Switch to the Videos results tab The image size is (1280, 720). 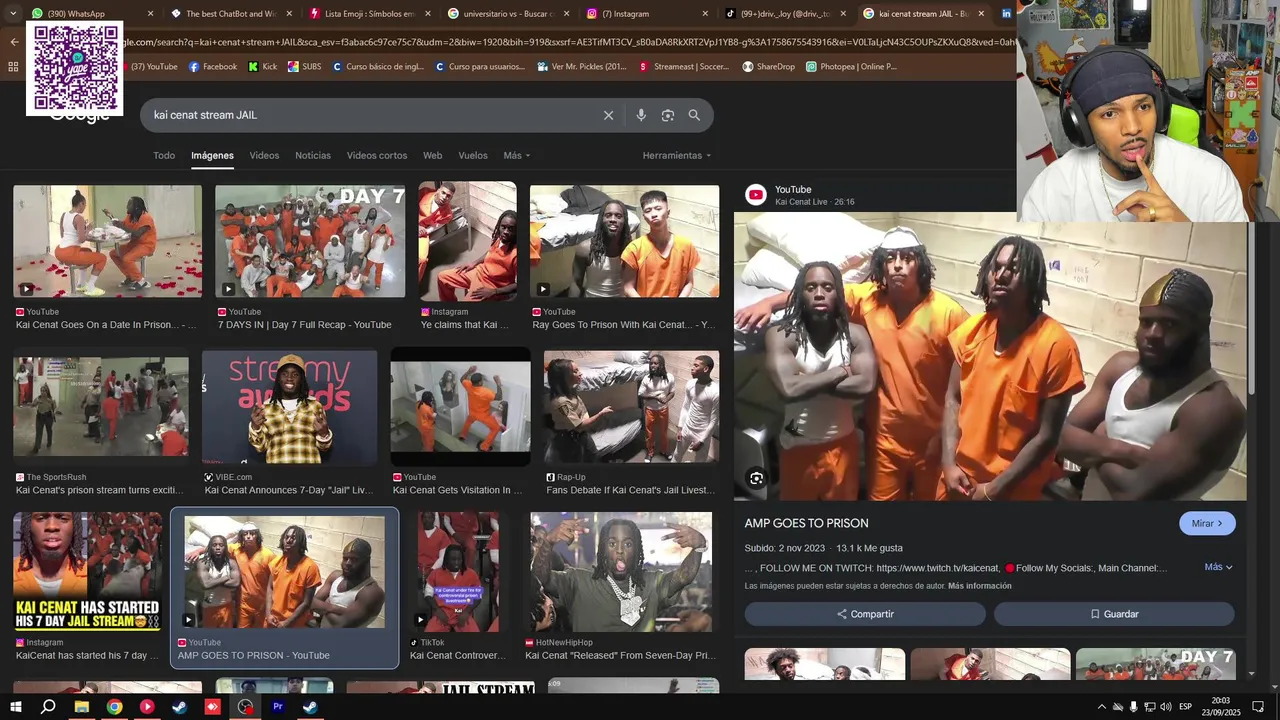[x=264, y=156]
